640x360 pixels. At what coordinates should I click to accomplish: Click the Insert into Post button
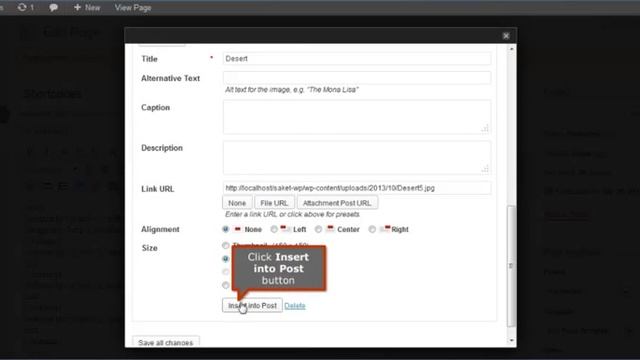click(x=252, y=305)
